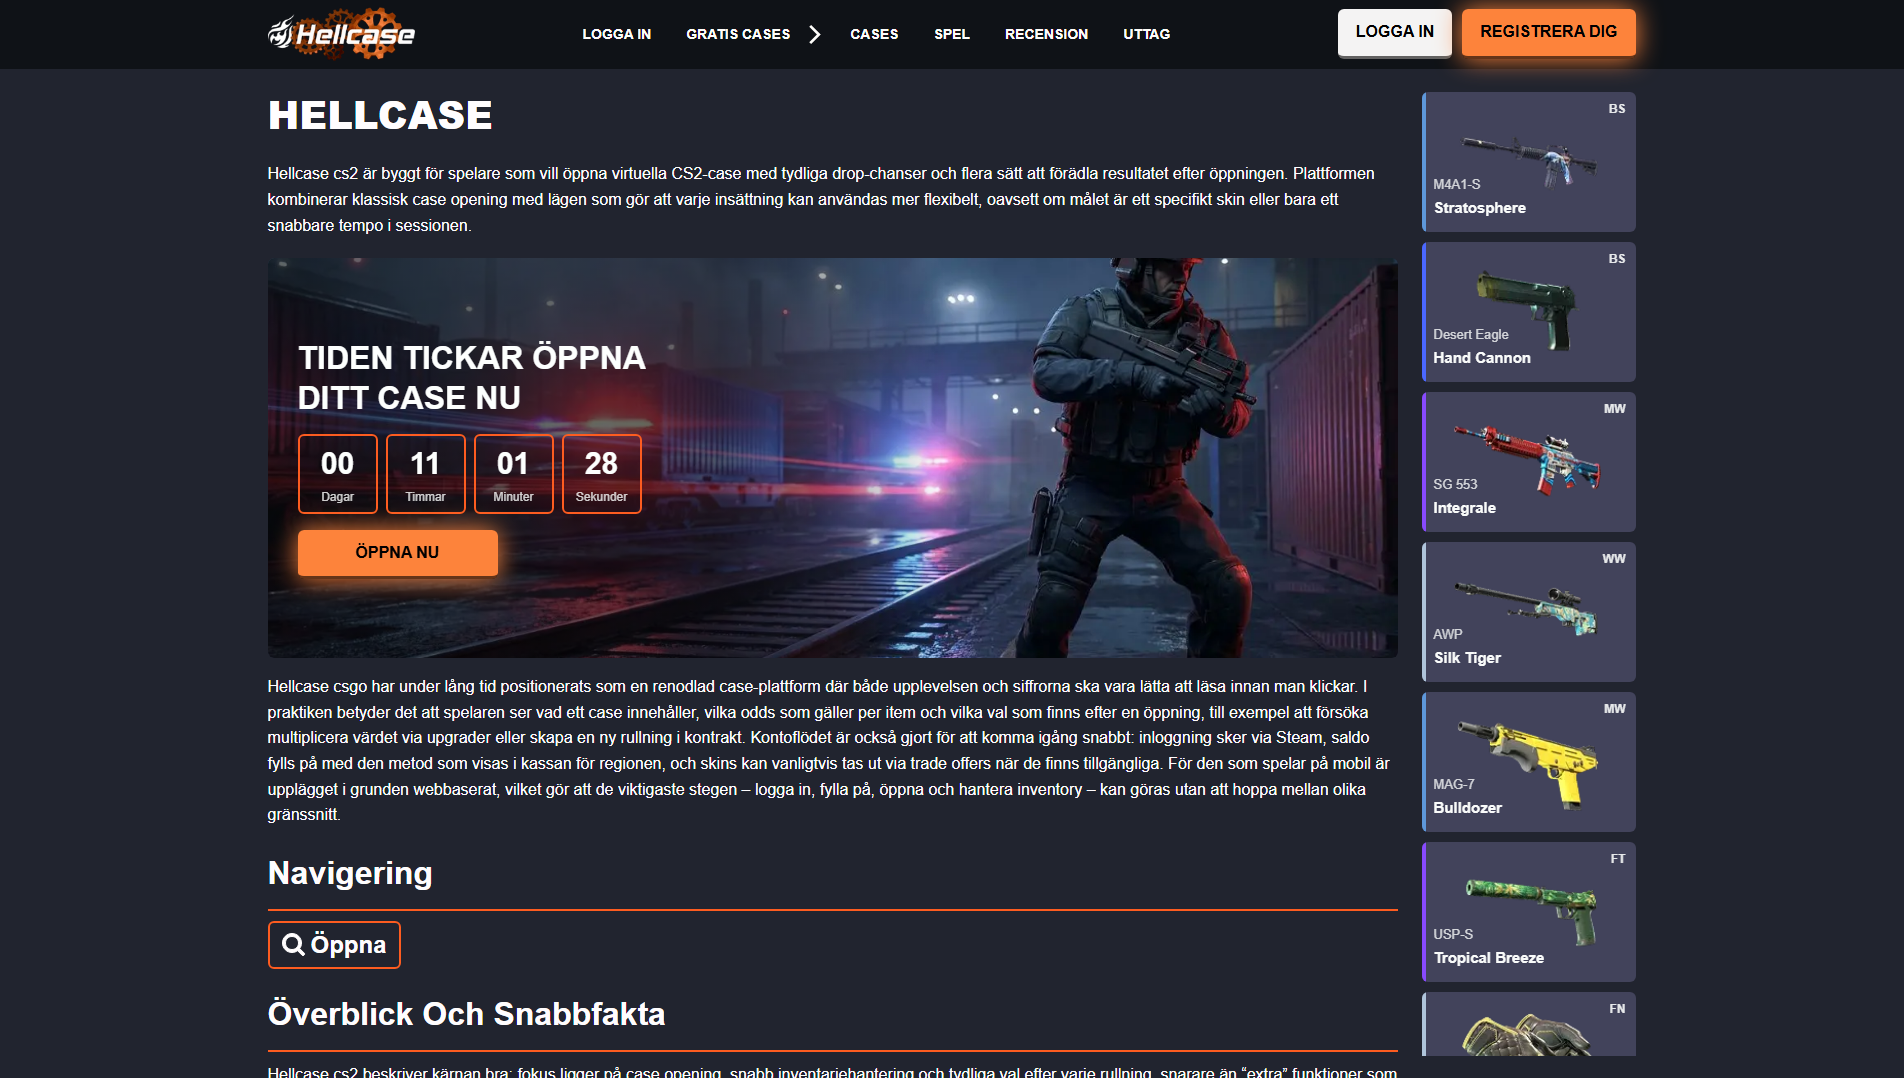Click the HELLCASE page heading
The image size is (1904, 1078).
380,115
